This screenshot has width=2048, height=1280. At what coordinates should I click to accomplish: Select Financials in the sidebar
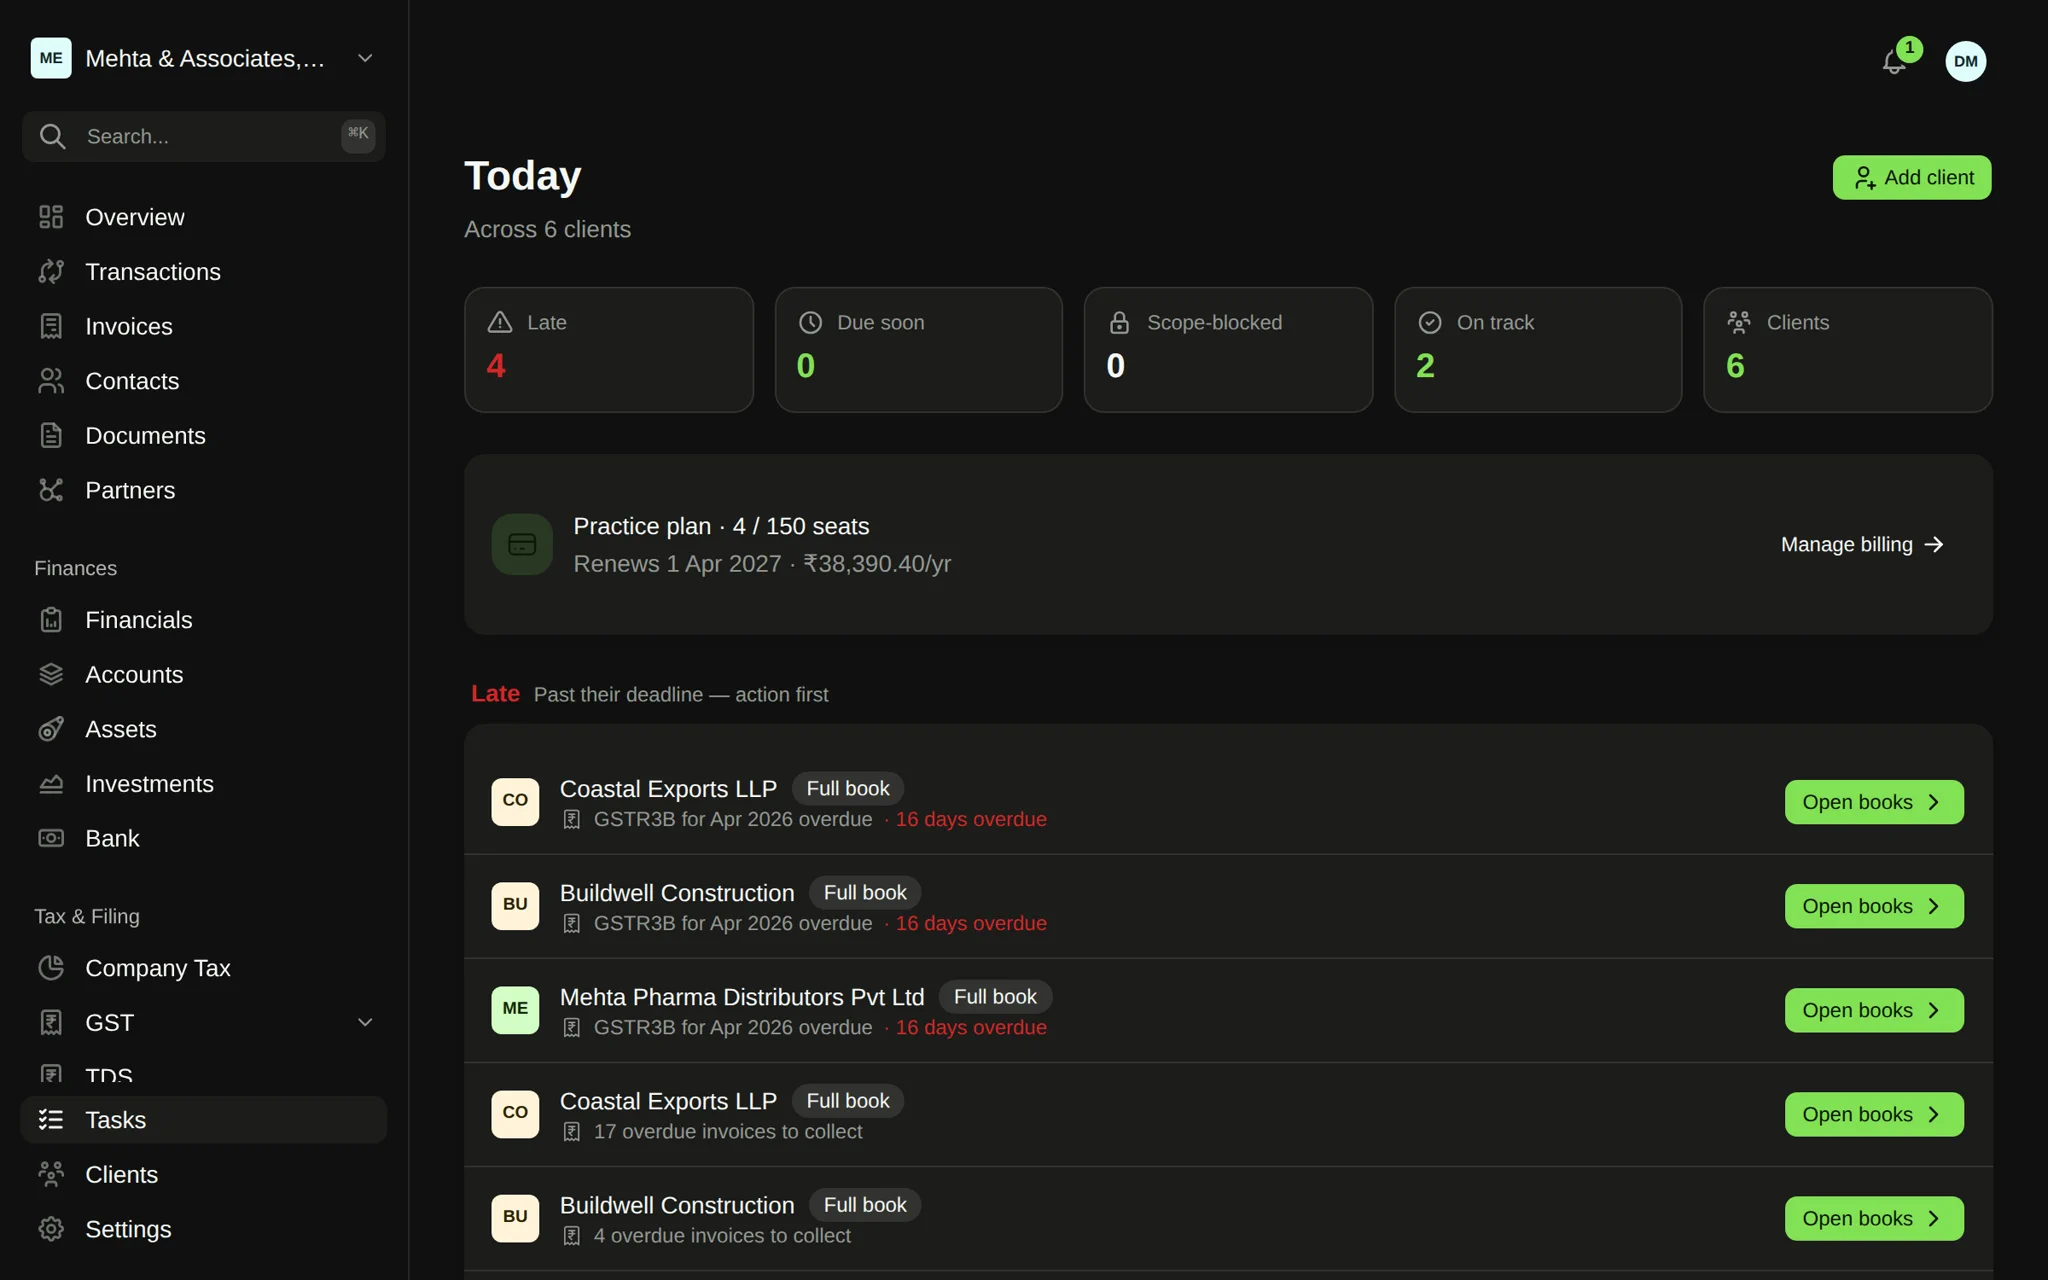coord(204,620)
